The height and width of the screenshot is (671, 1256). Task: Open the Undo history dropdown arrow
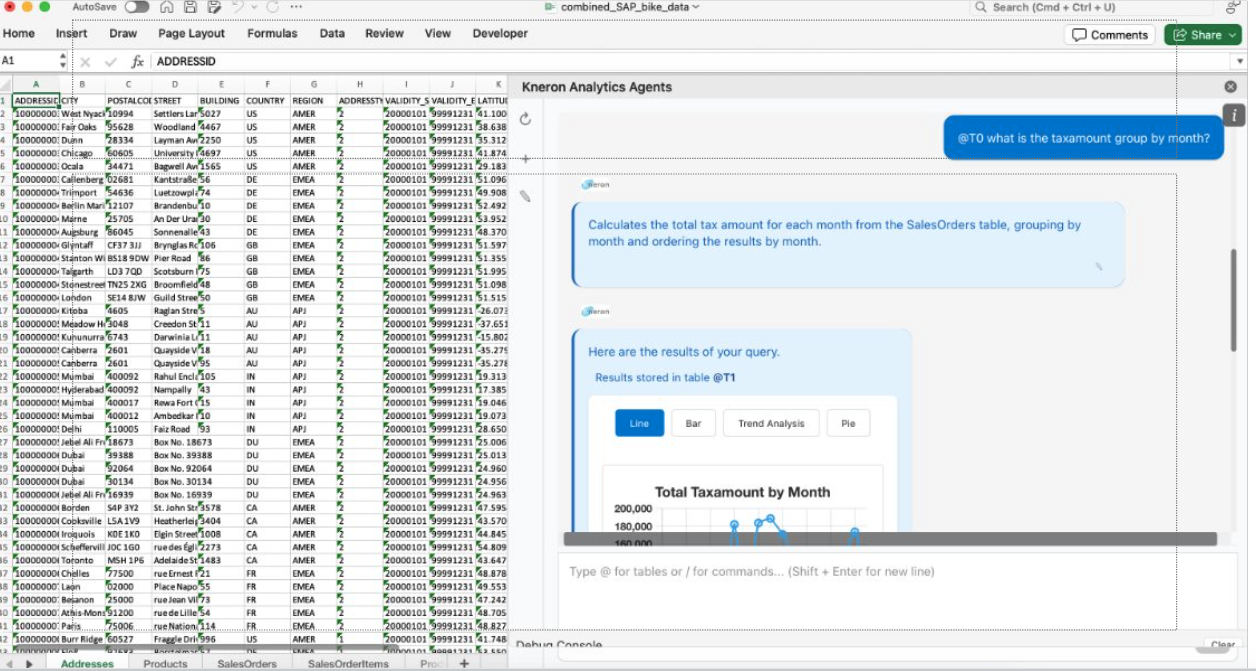[x=253, y=7]
